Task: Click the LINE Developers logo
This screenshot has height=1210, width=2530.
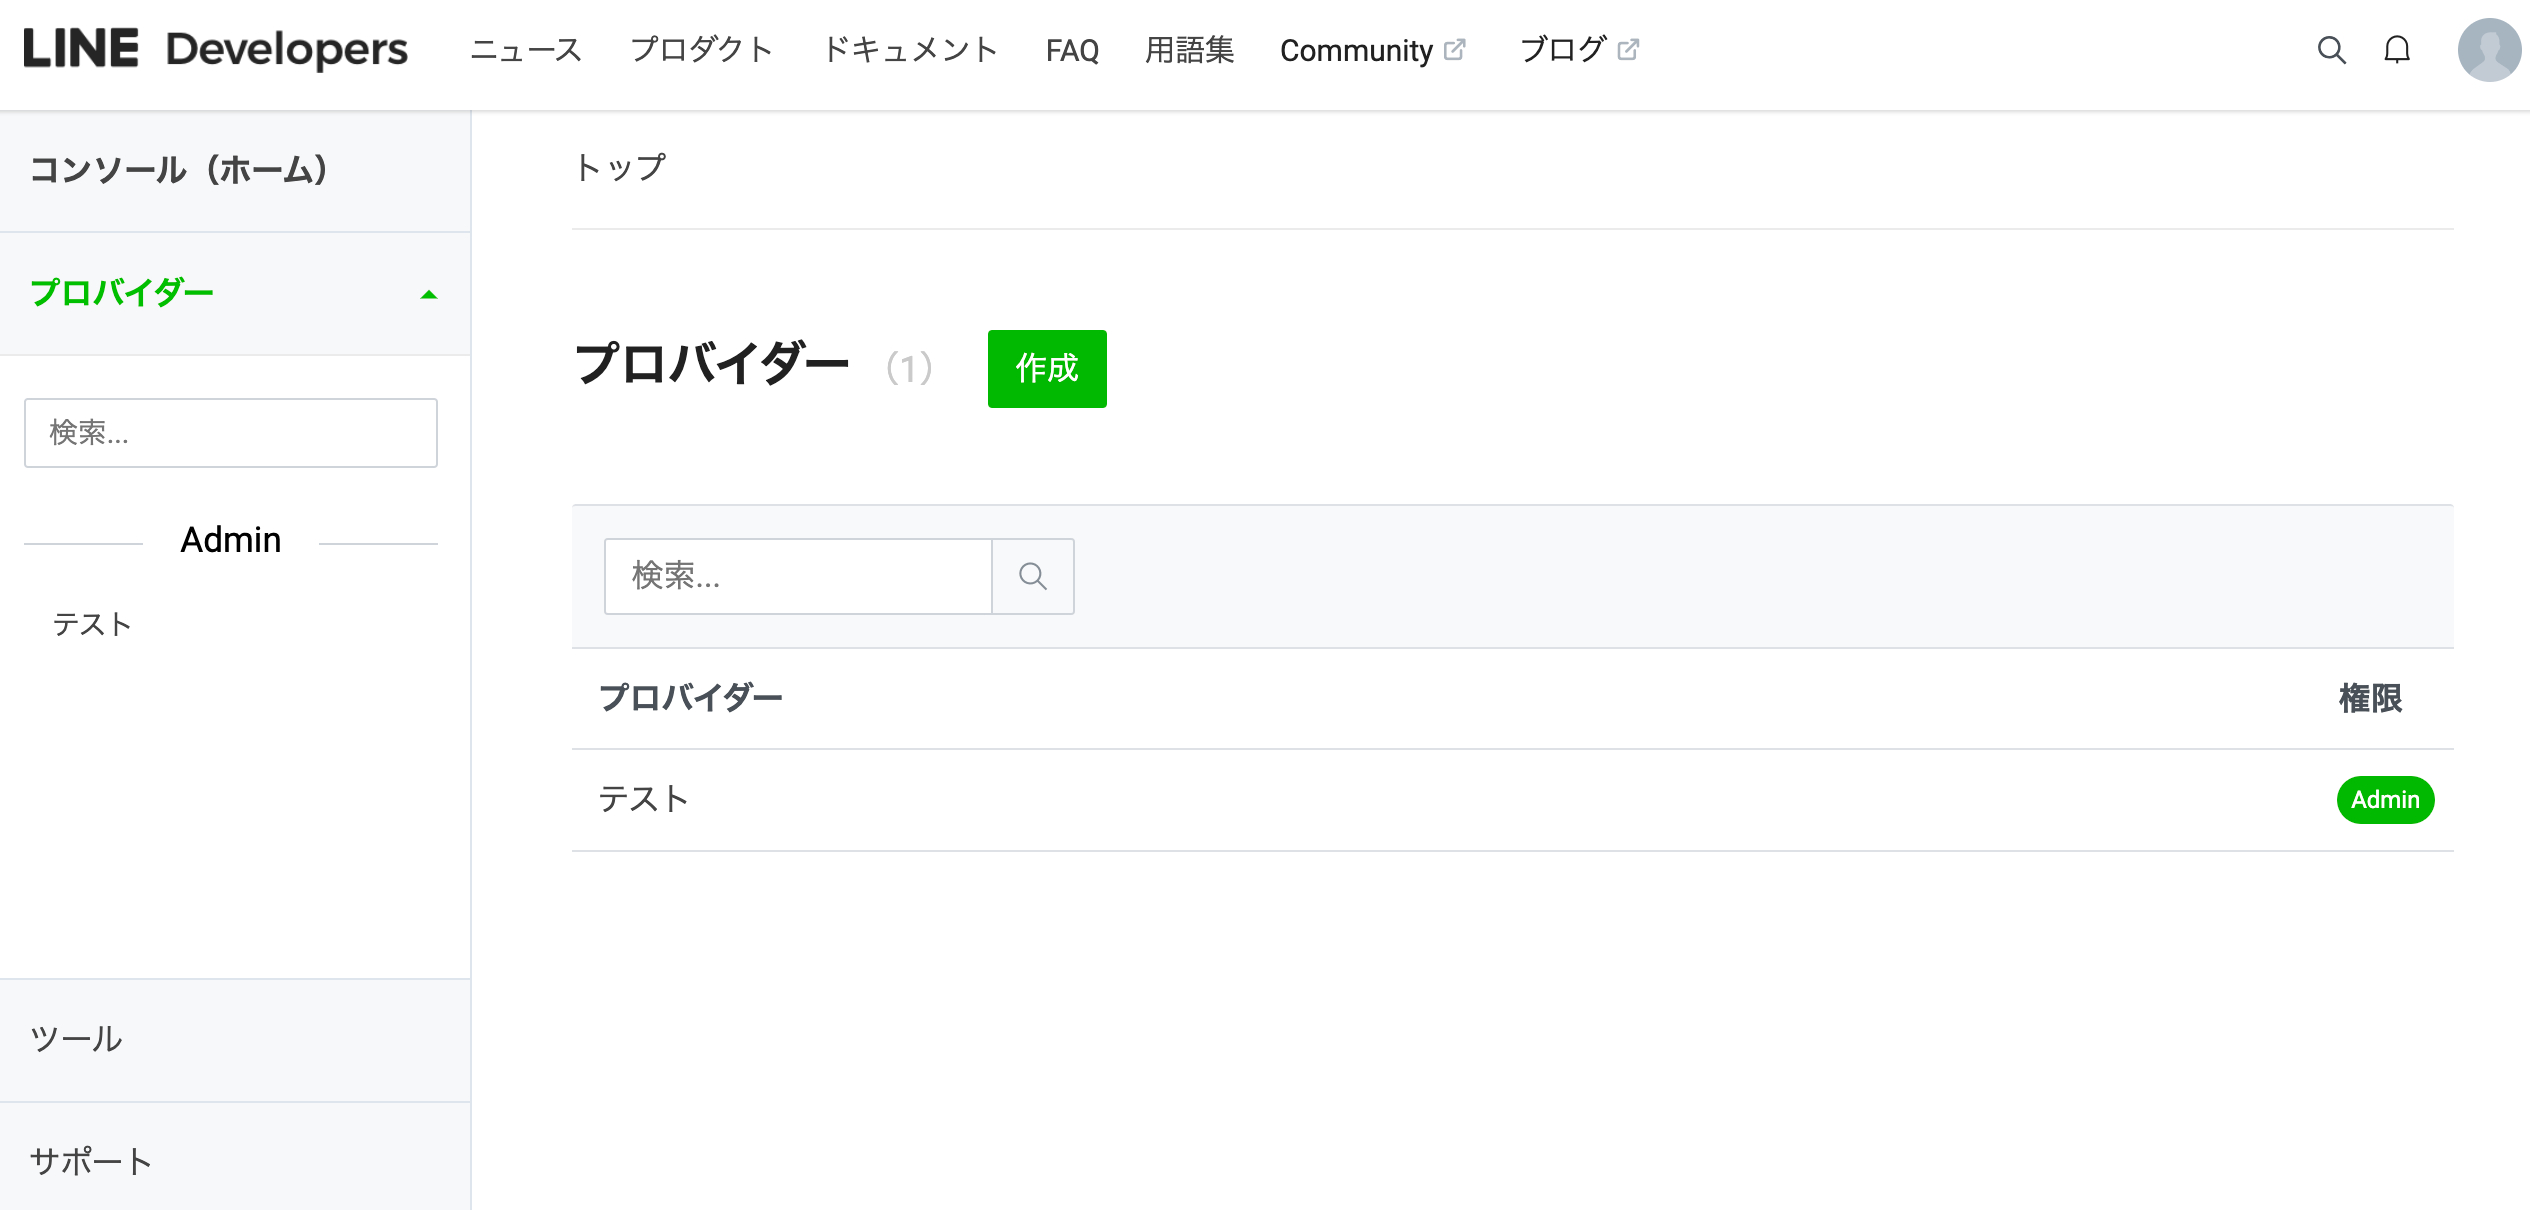Action: (x=213, y=48)
